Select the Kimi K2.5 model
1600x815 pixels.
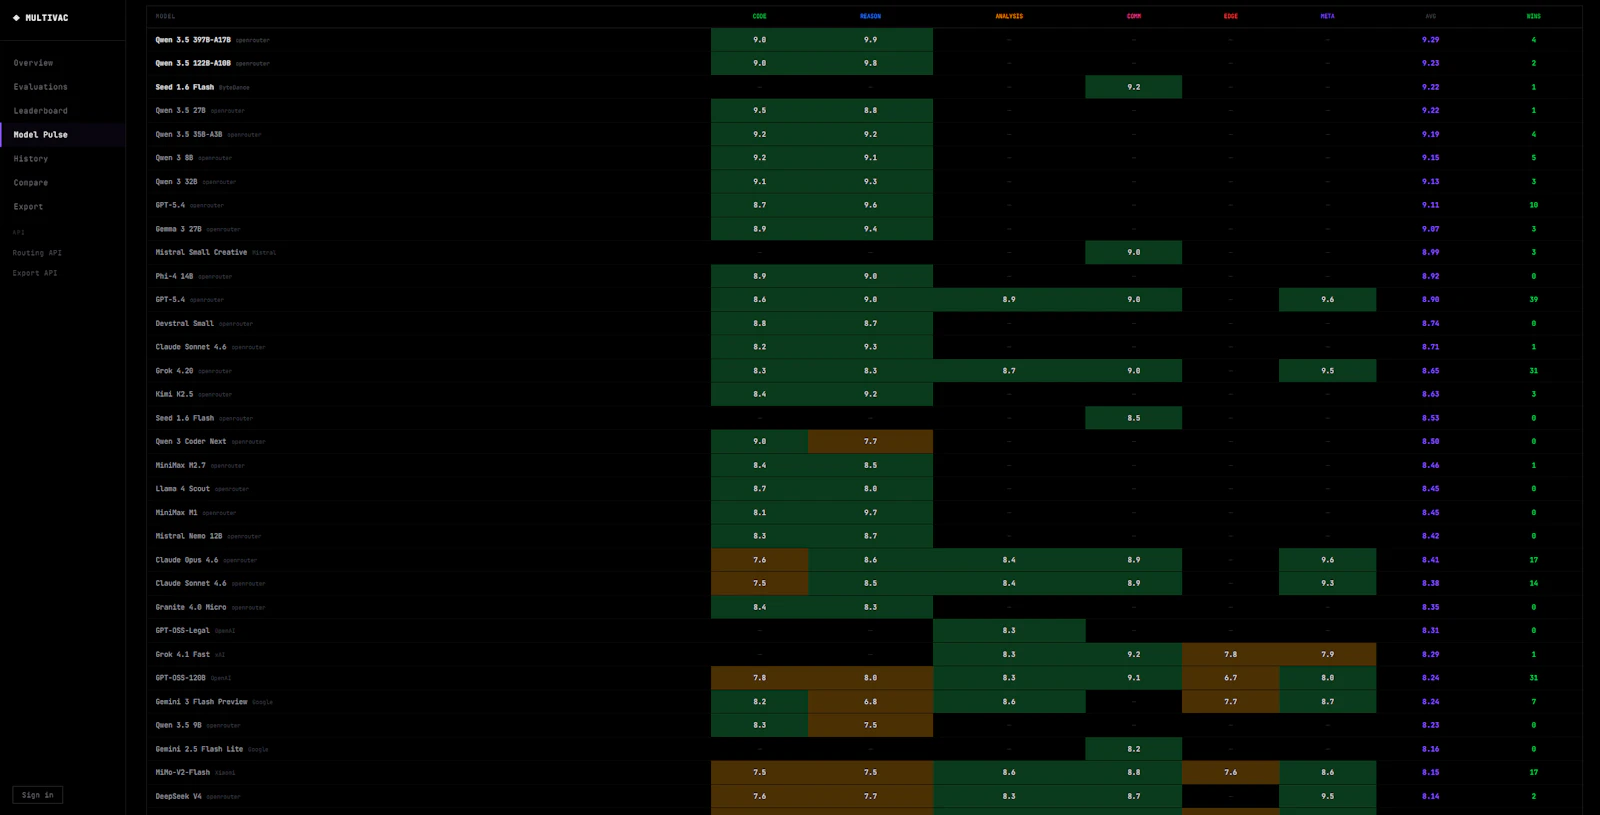174,394
